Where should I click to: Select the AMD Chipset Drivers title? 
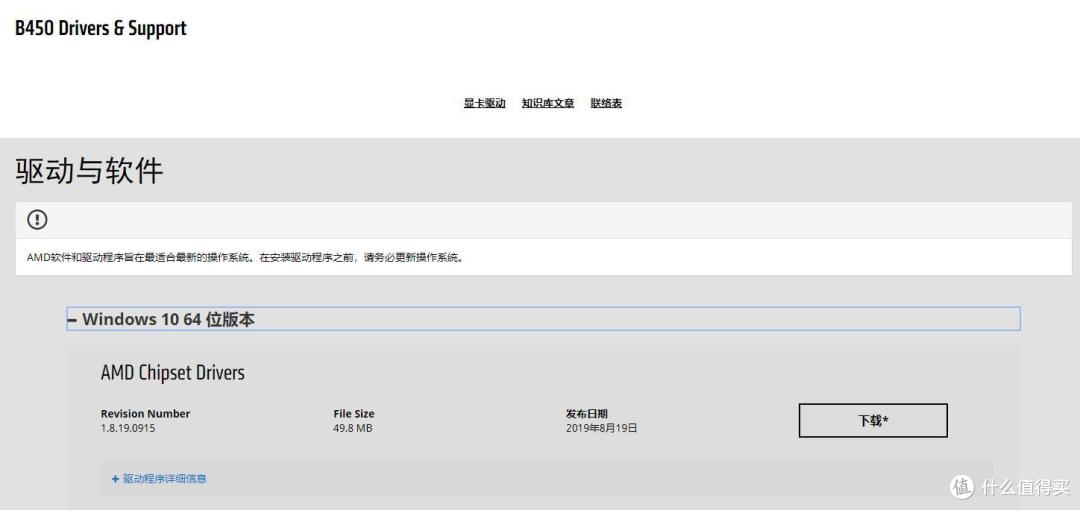click(x=172, y=373)
